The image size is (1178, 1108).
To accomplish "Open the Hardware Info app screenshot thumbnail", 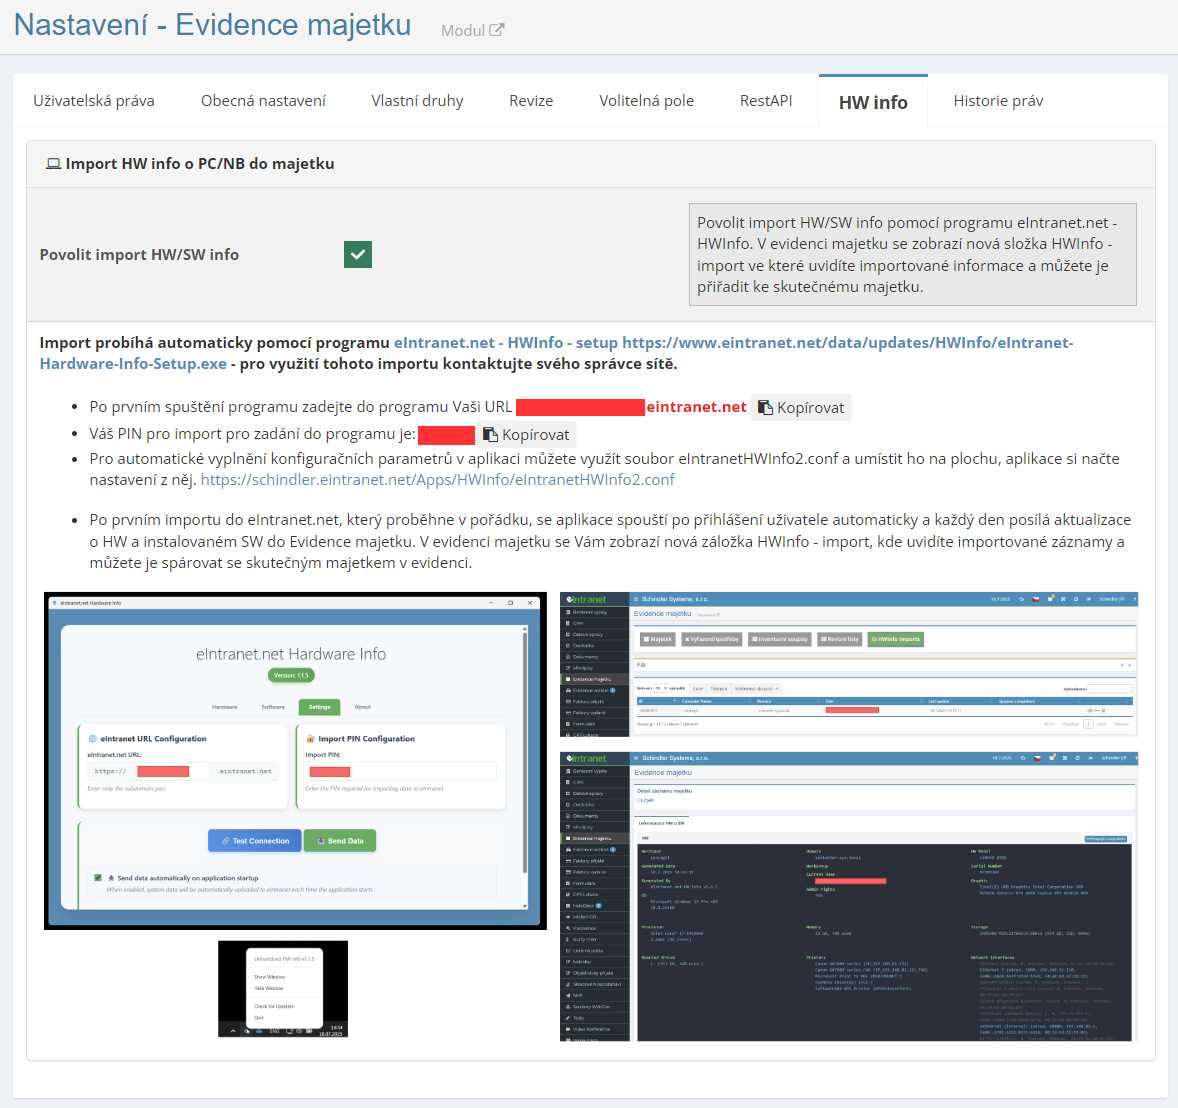I will (x=295, y=761).
